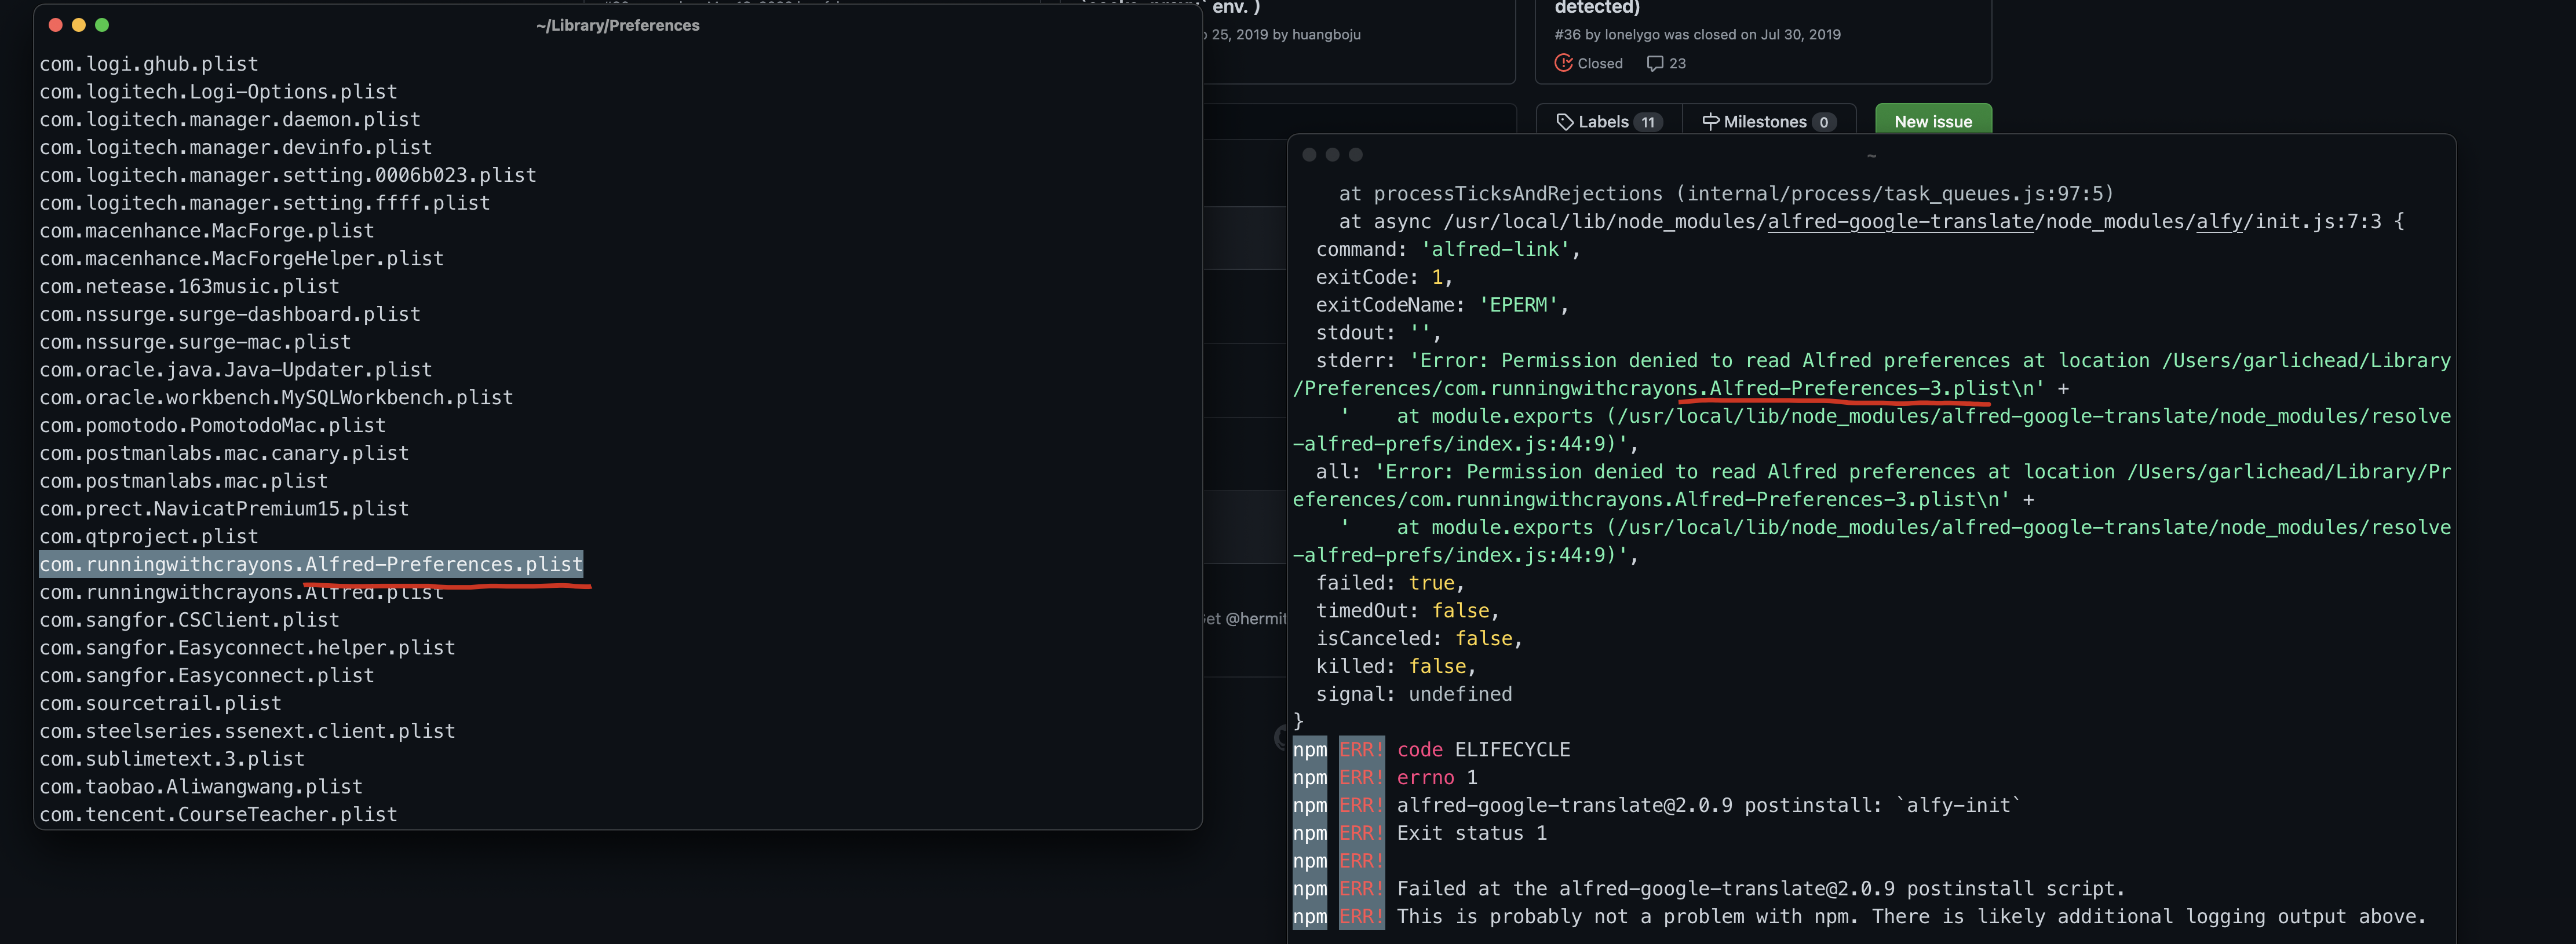This screenshot has height=944, width=2576.
Task: Click com.sourcetrail.plist entry
Action: pyautogui.click(x=160, y=704)
